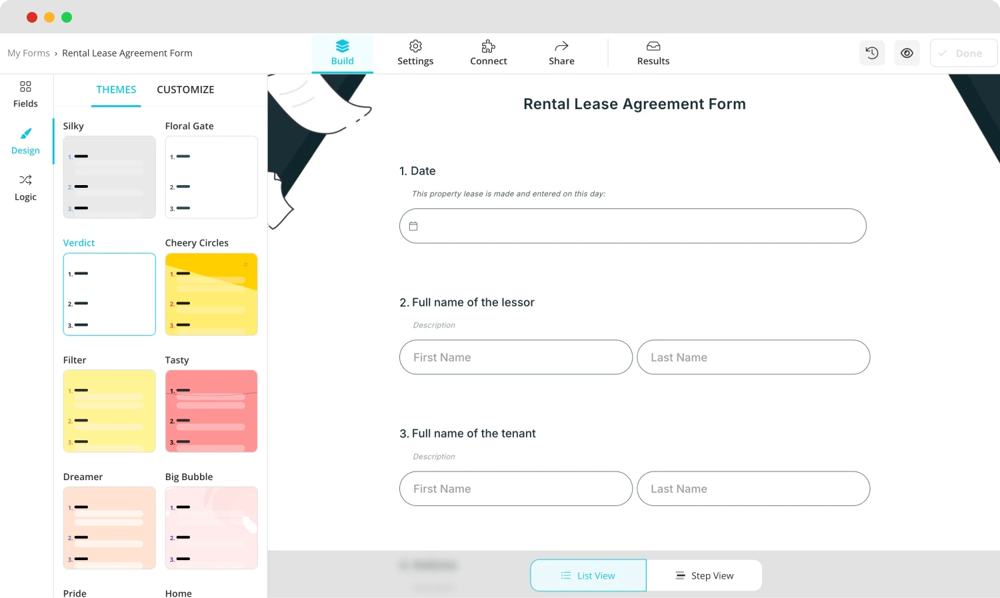Switch to List View
Viewport: 1000px width, 598px height.
click(588, 575)
